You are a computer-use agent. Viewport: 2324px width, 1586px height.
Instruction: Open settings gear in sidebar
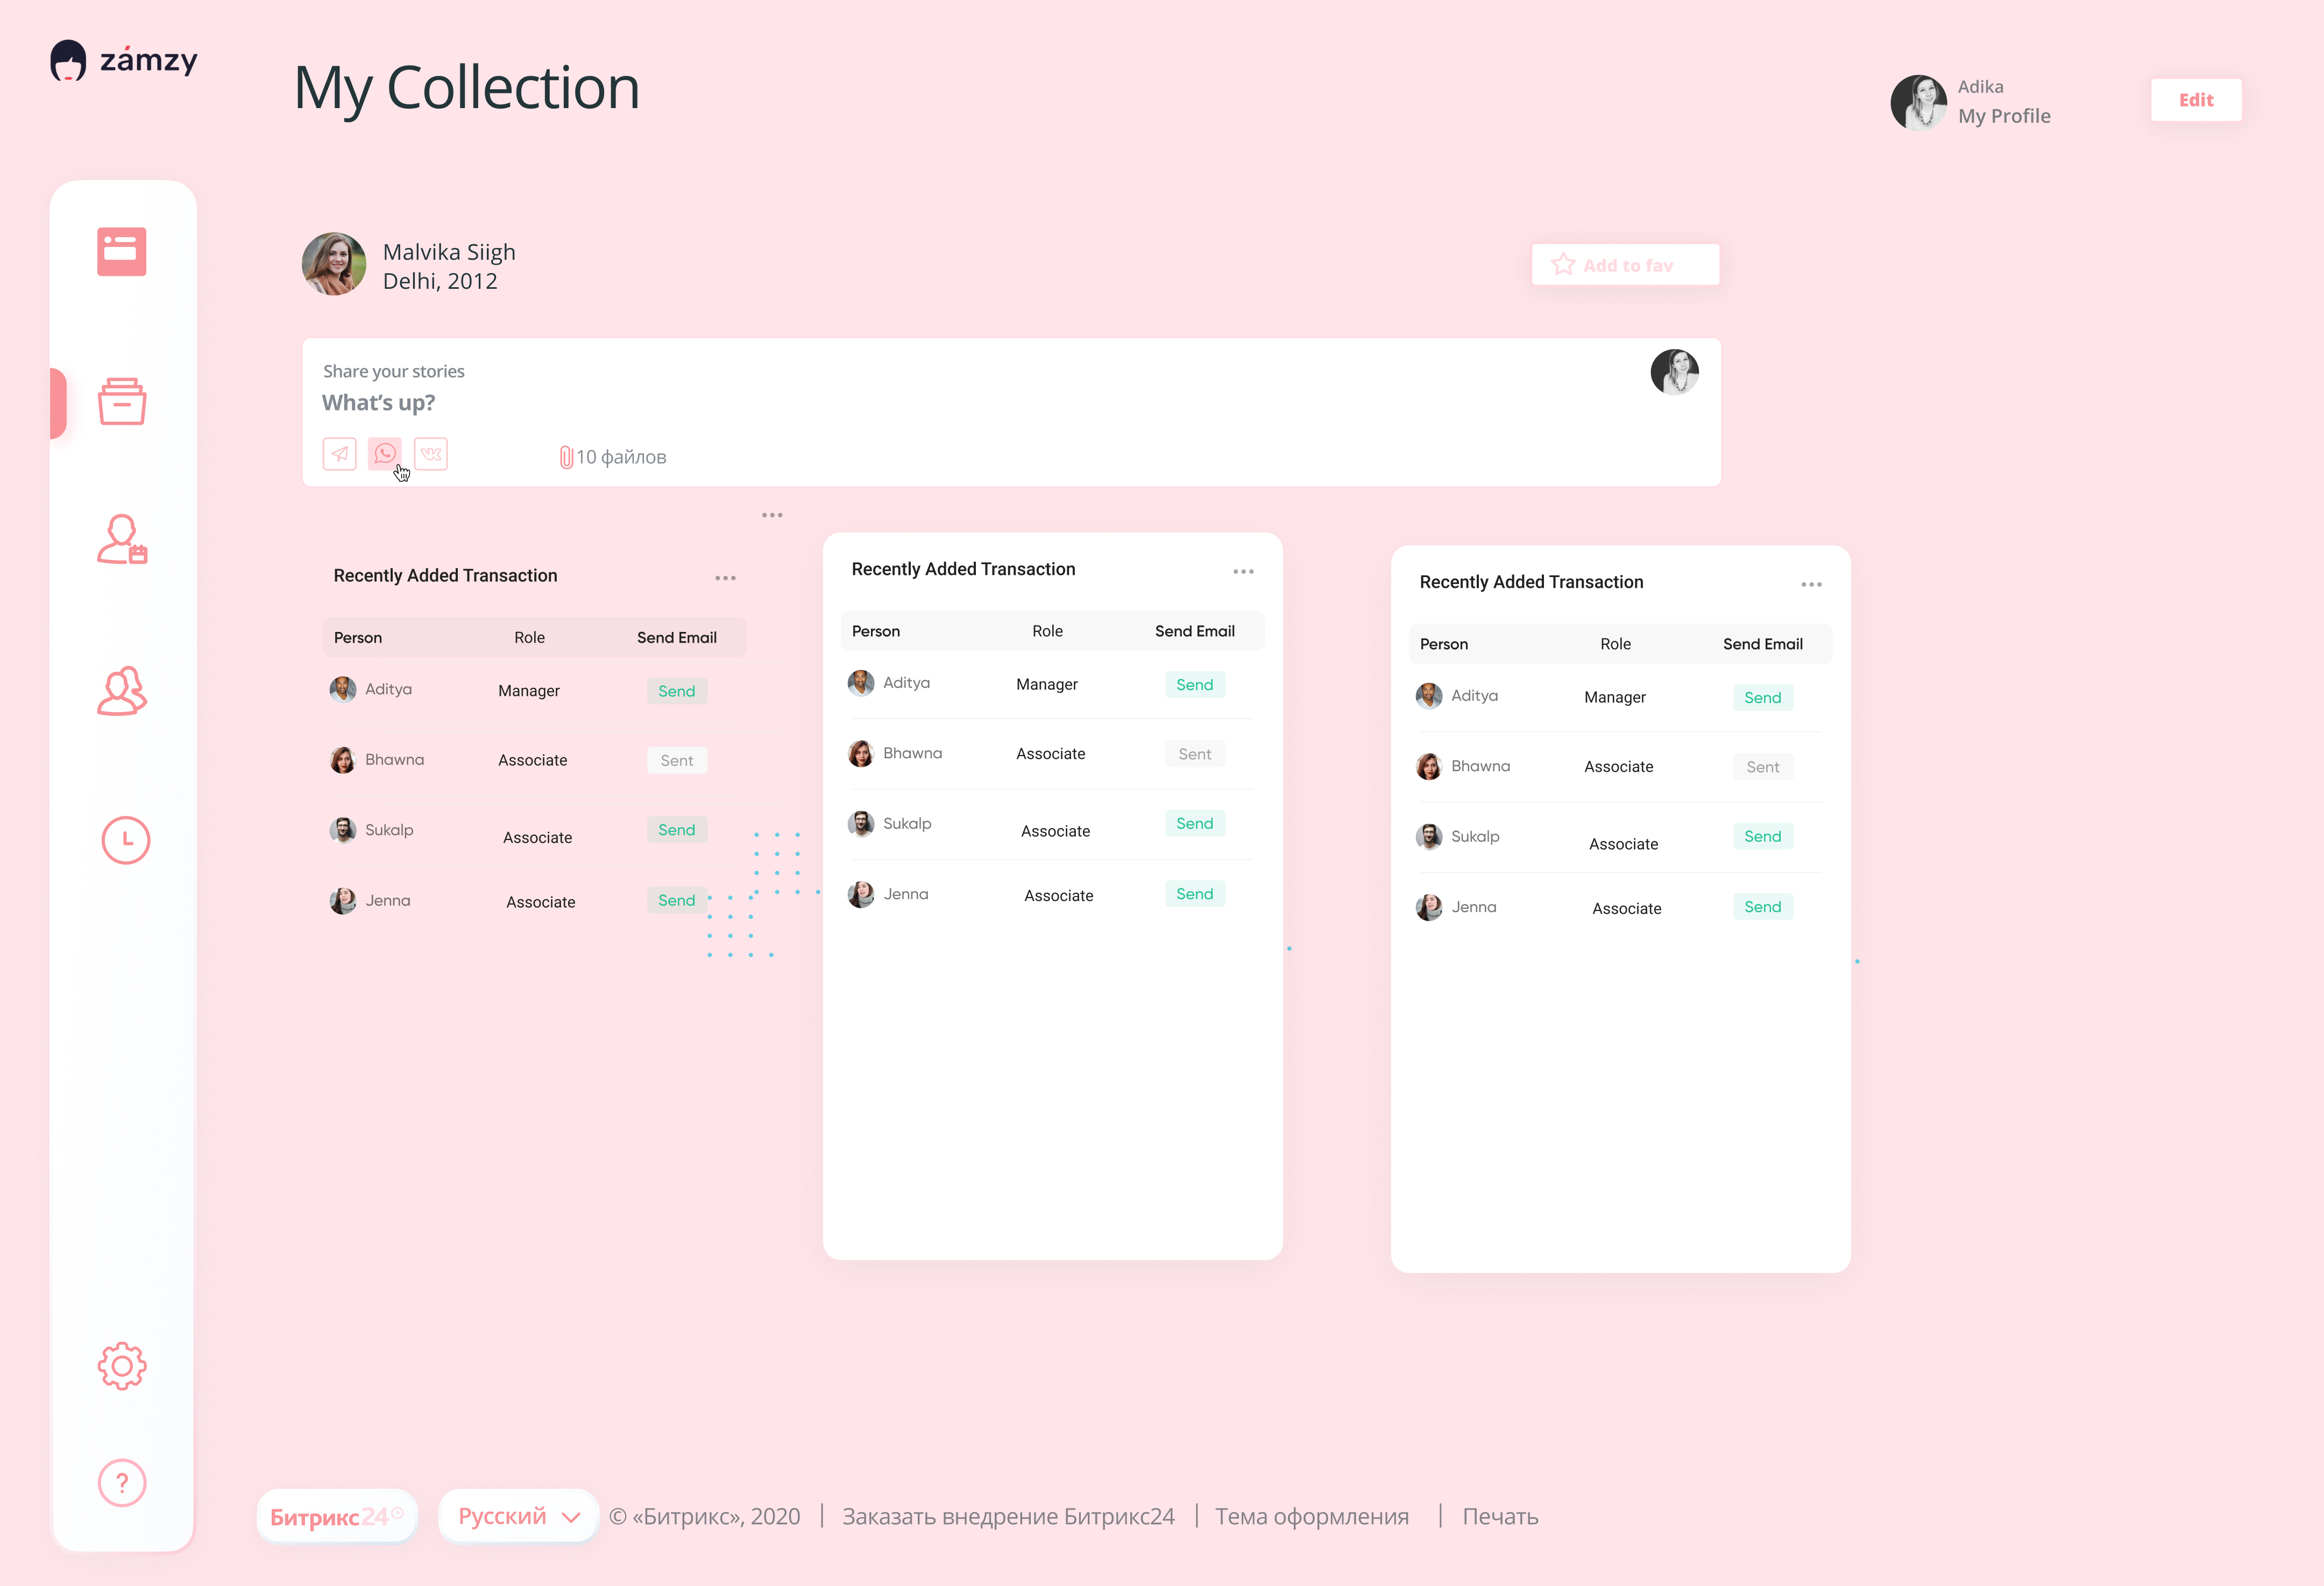coord(122,1366)
